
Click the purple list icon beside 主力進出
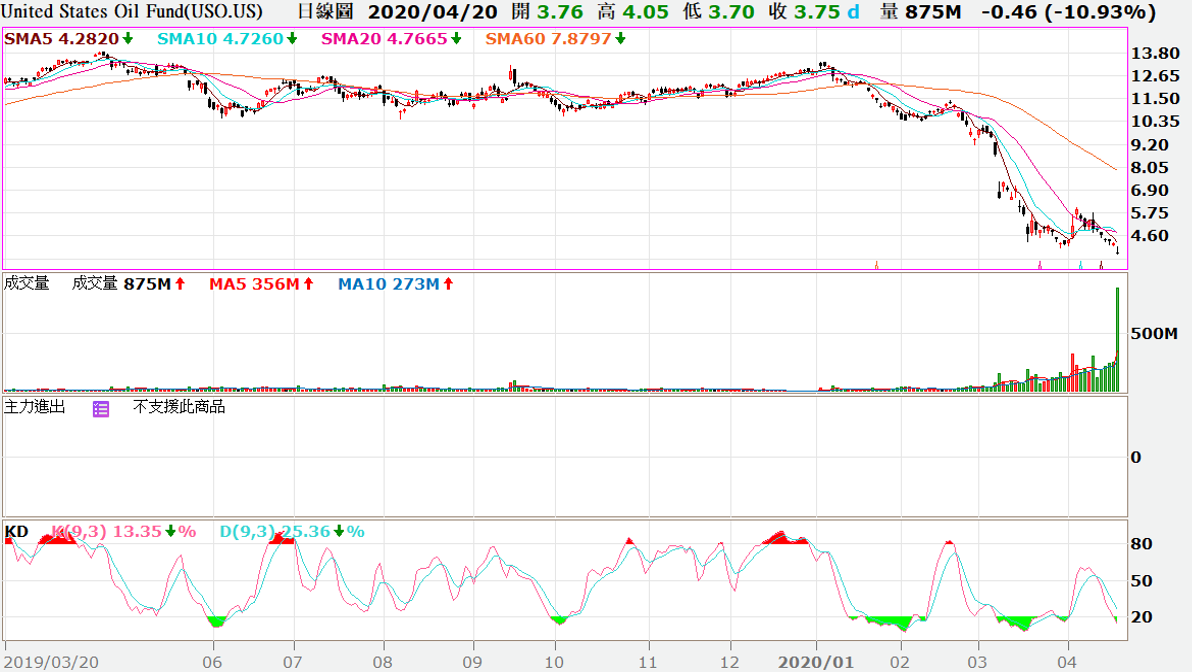tap(101, 409)
